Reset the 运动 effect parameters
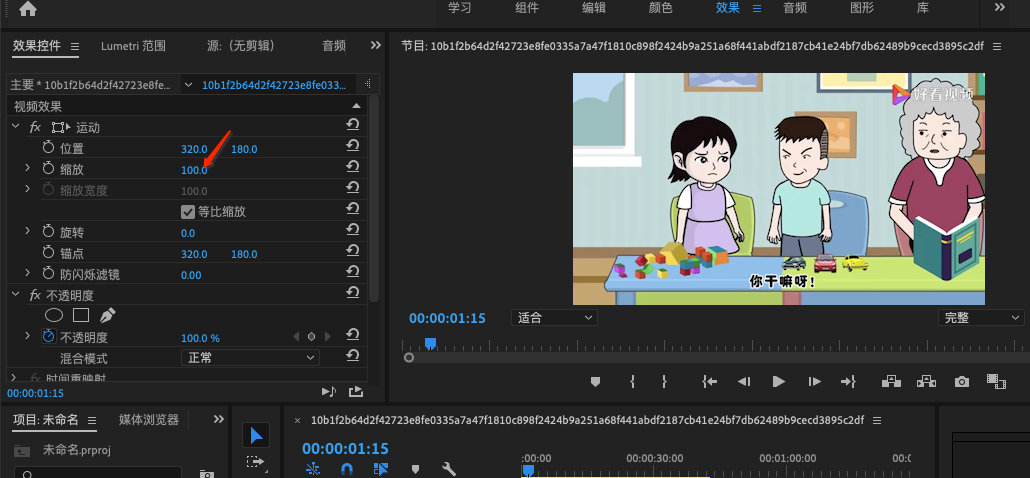Screen dimensions: 1030x478 coord(353,125)
